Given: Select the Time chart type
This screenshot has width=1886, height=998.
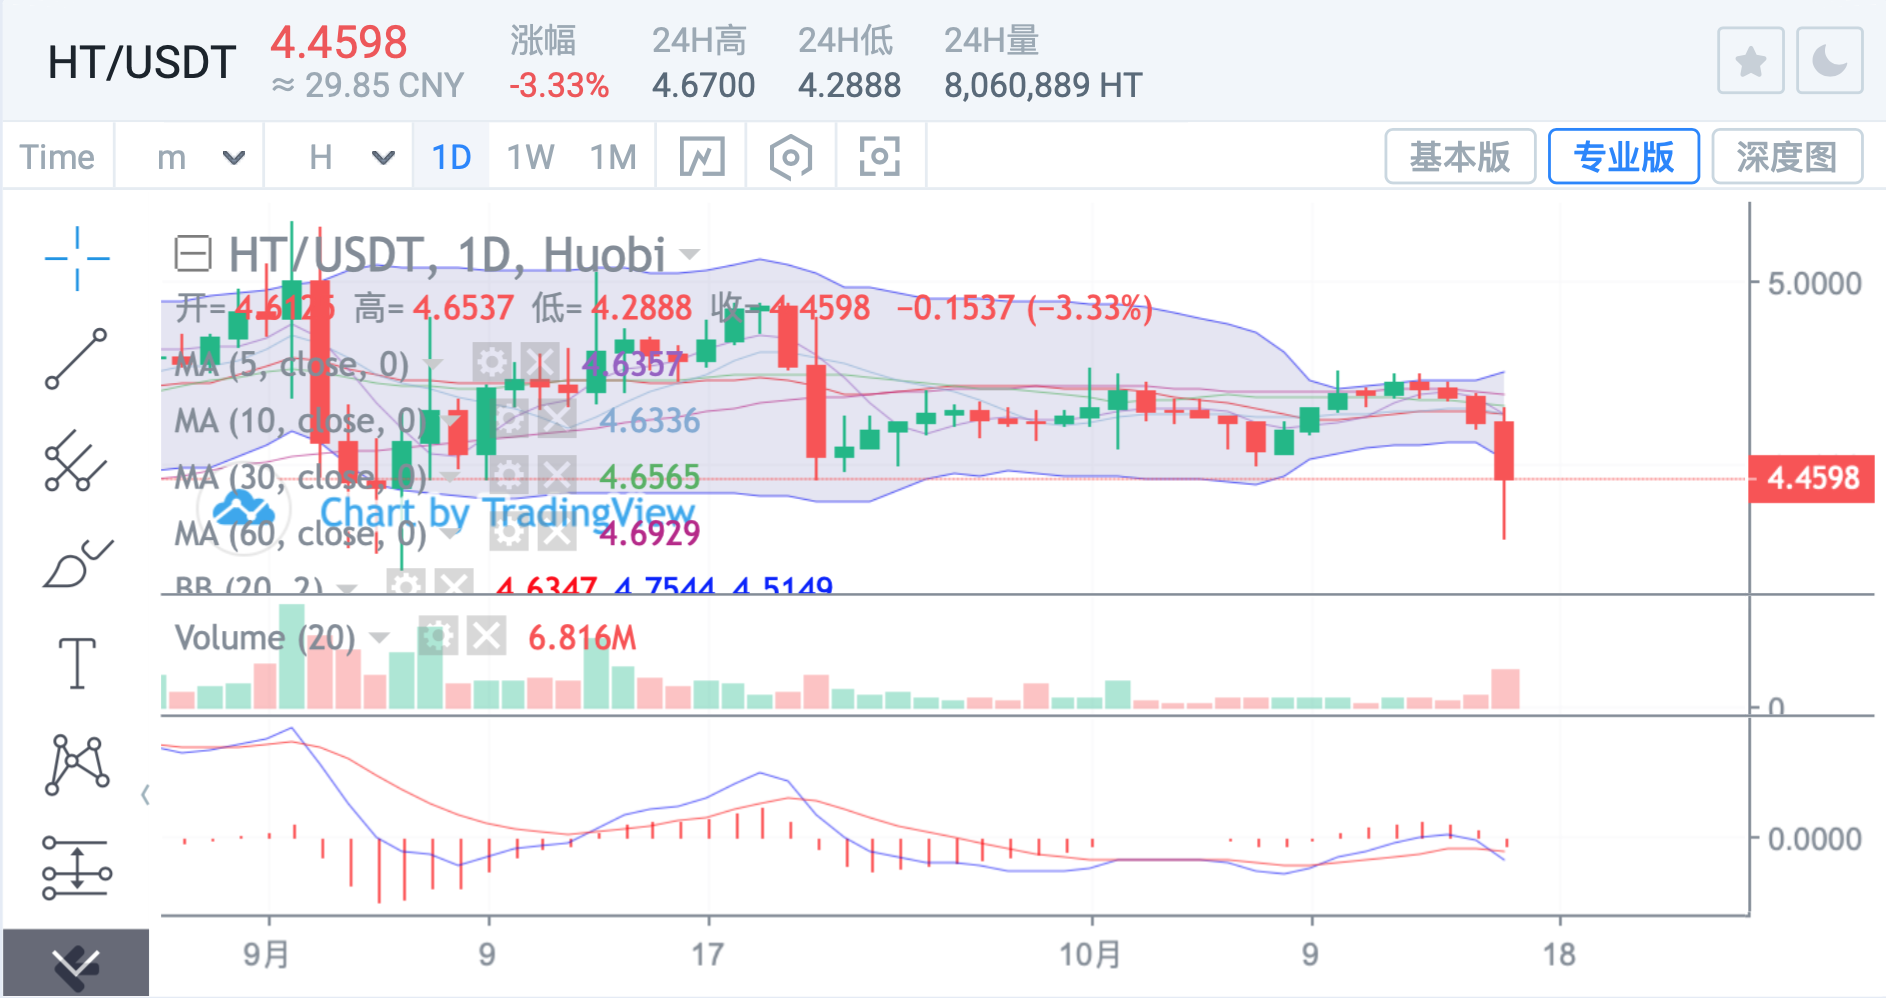Looking at the screenshot, I should 57,157.
